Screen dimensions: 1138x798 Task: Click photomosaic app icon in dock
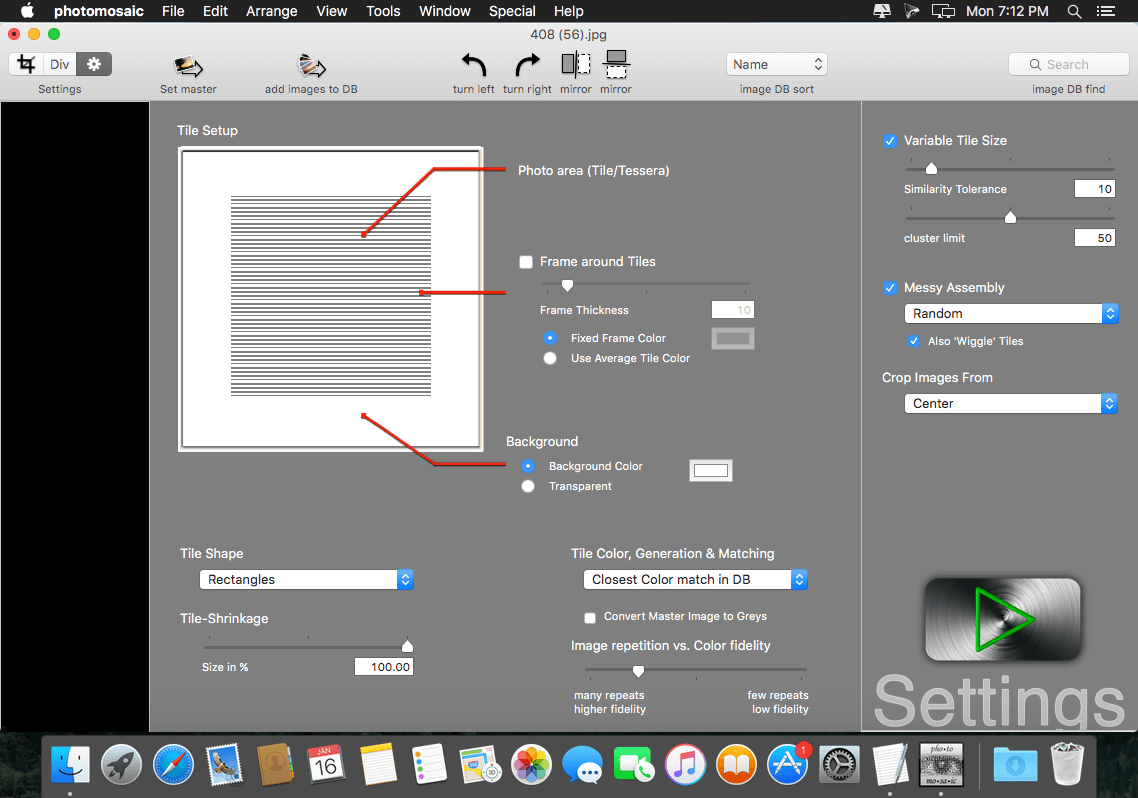(941, 765)
